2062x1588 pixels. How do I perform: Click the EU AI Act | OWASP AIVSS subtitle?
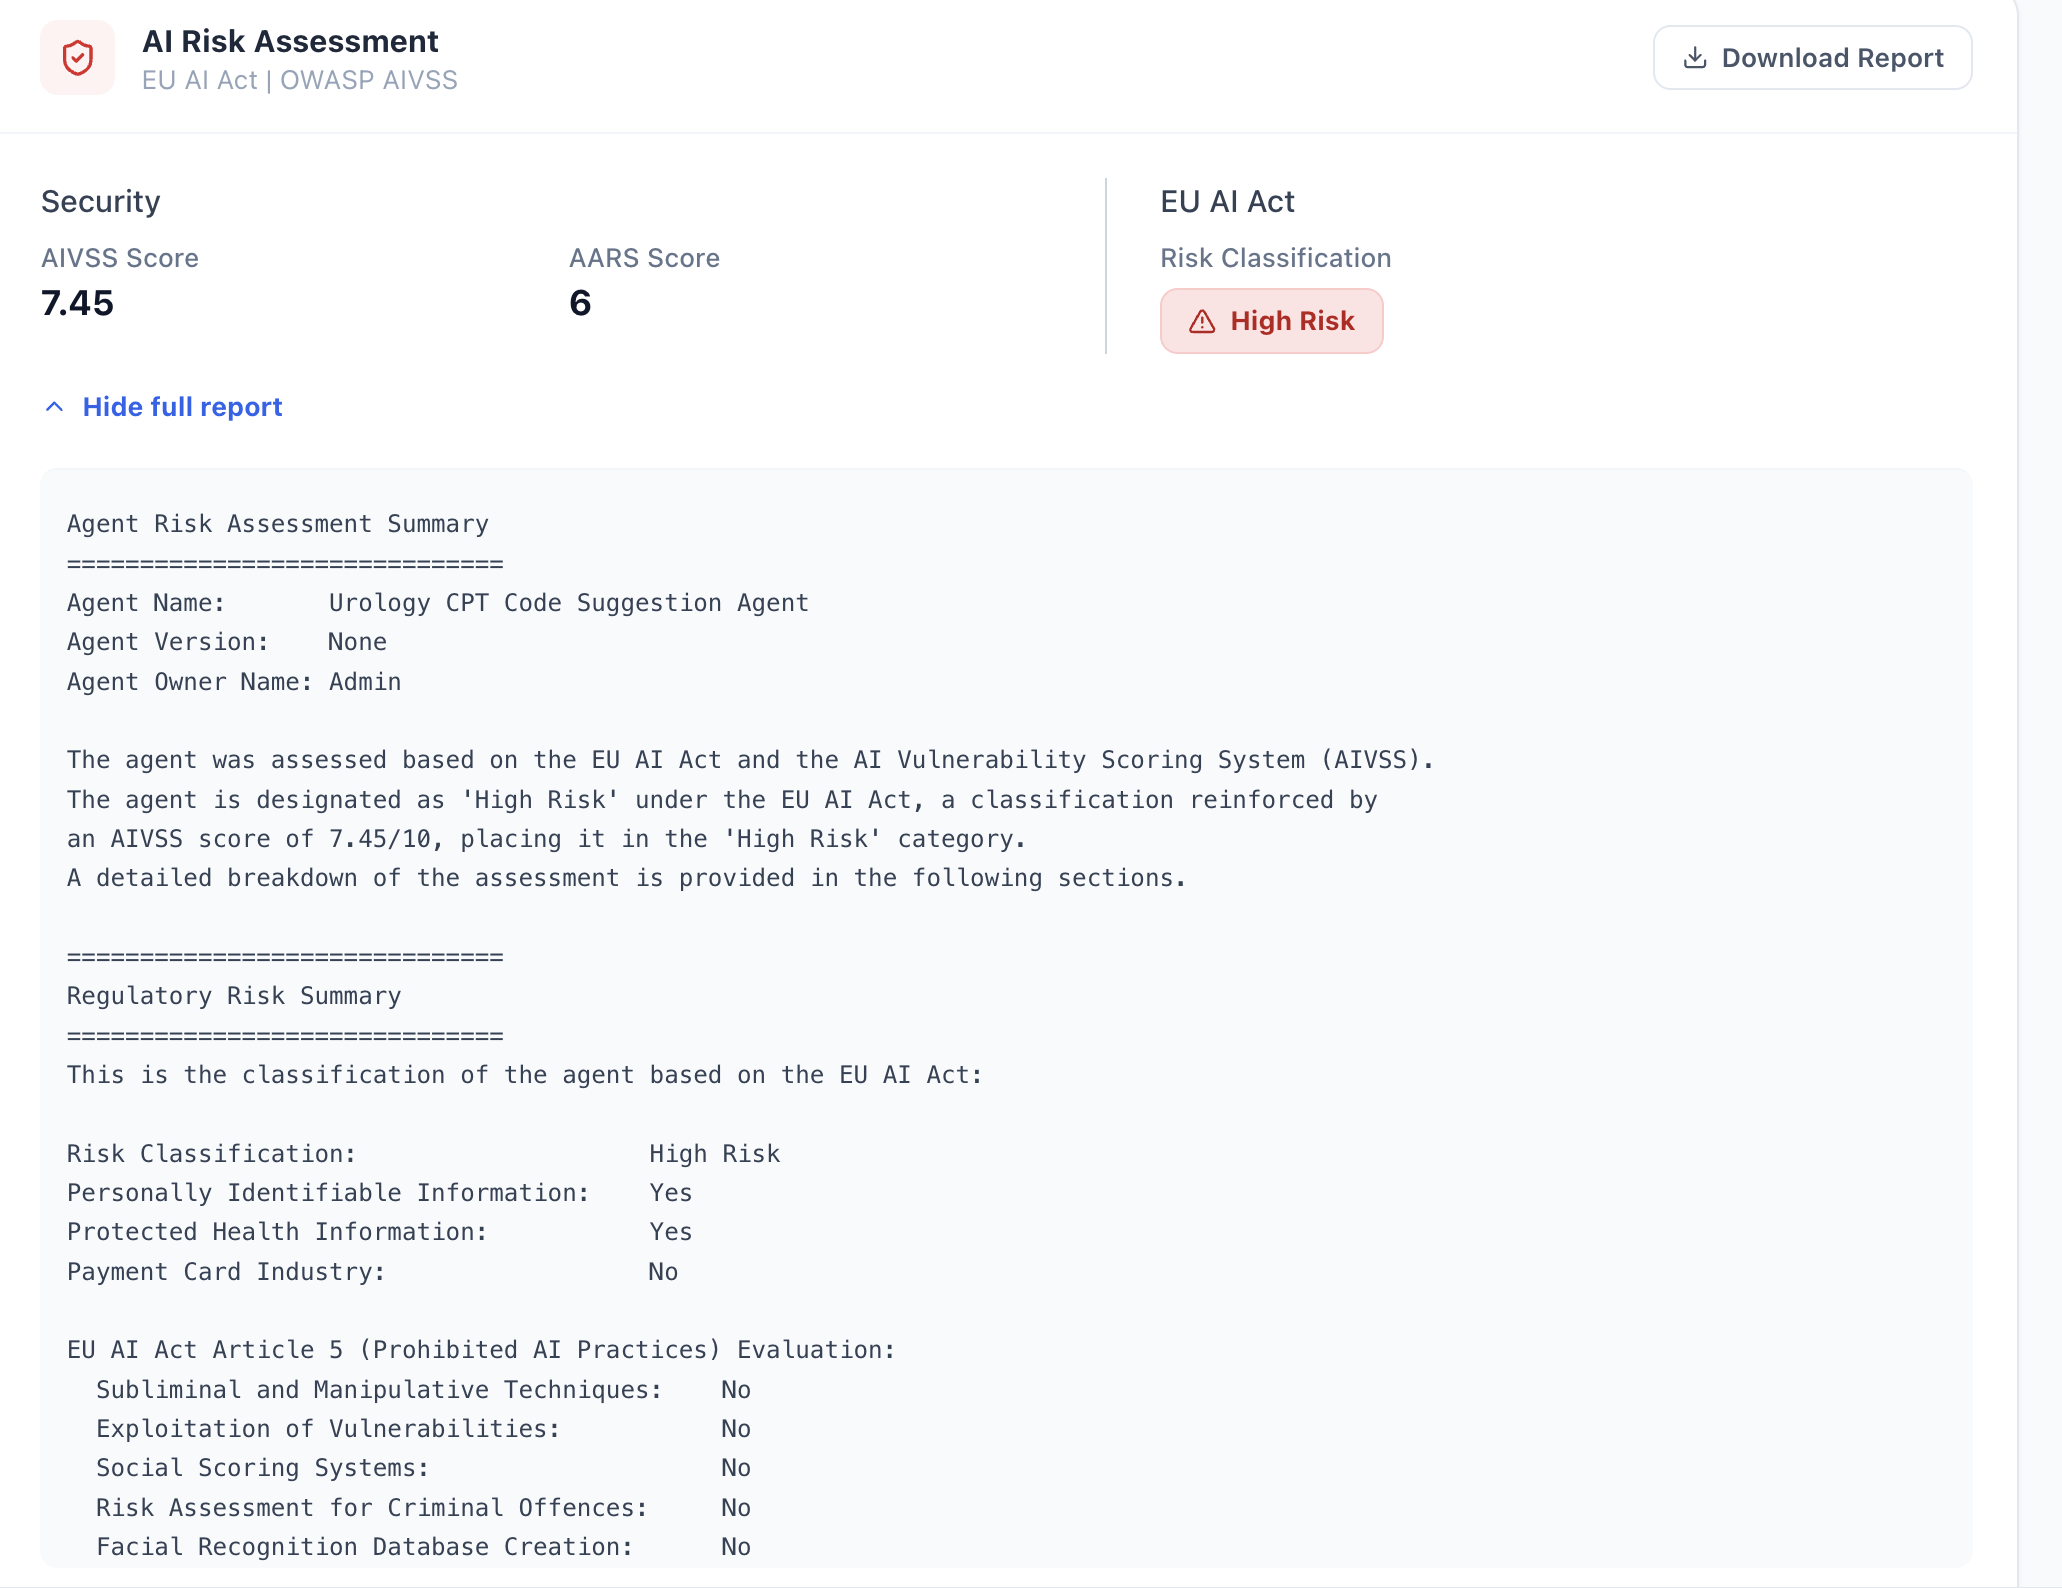click(x=299, y=80)
